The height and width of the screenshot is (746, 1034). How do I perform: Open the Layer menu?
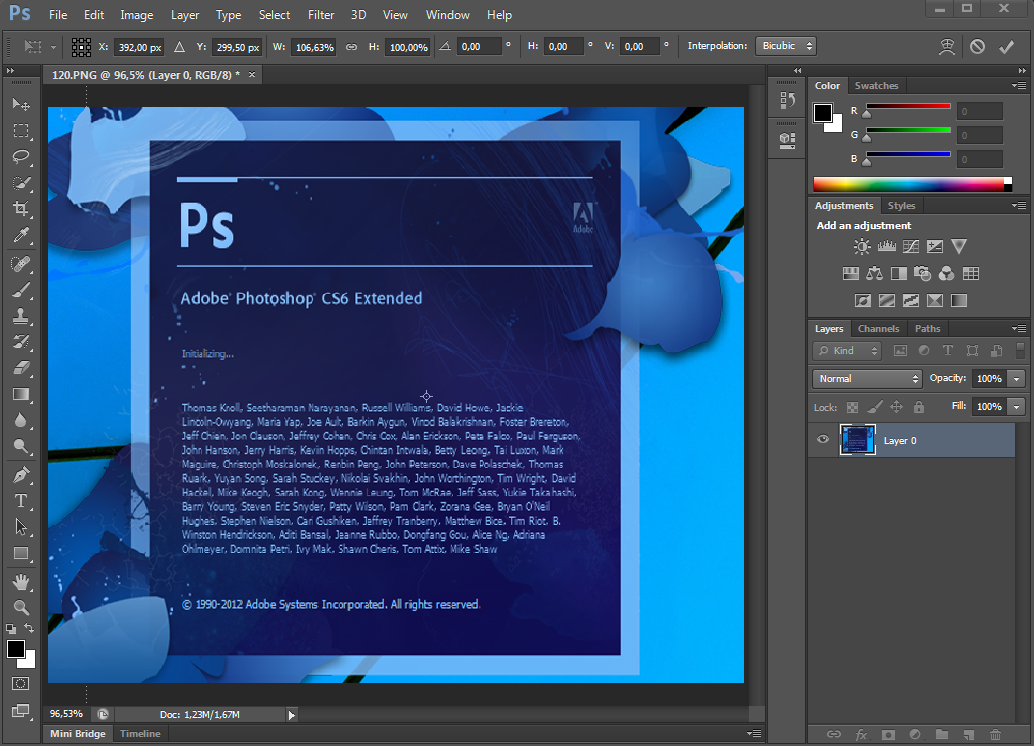[185, 15]
